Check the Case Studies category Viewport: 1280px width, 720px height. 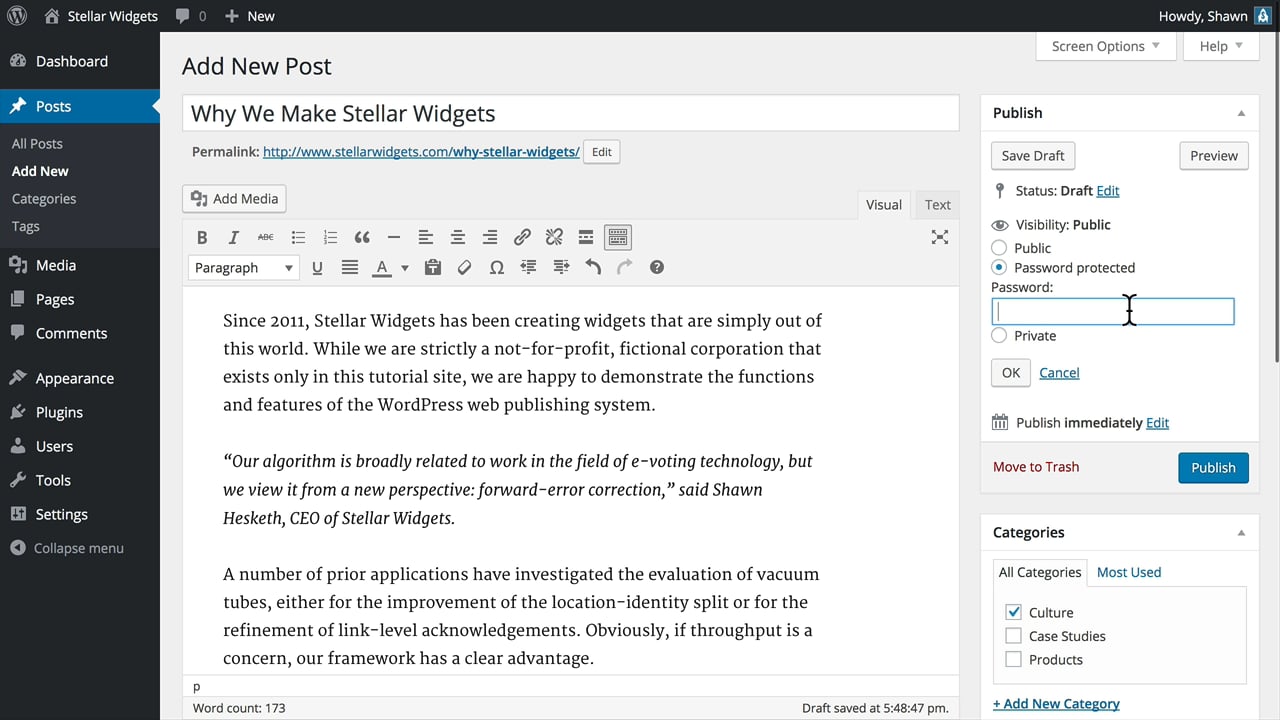(x=1013, y=636)
